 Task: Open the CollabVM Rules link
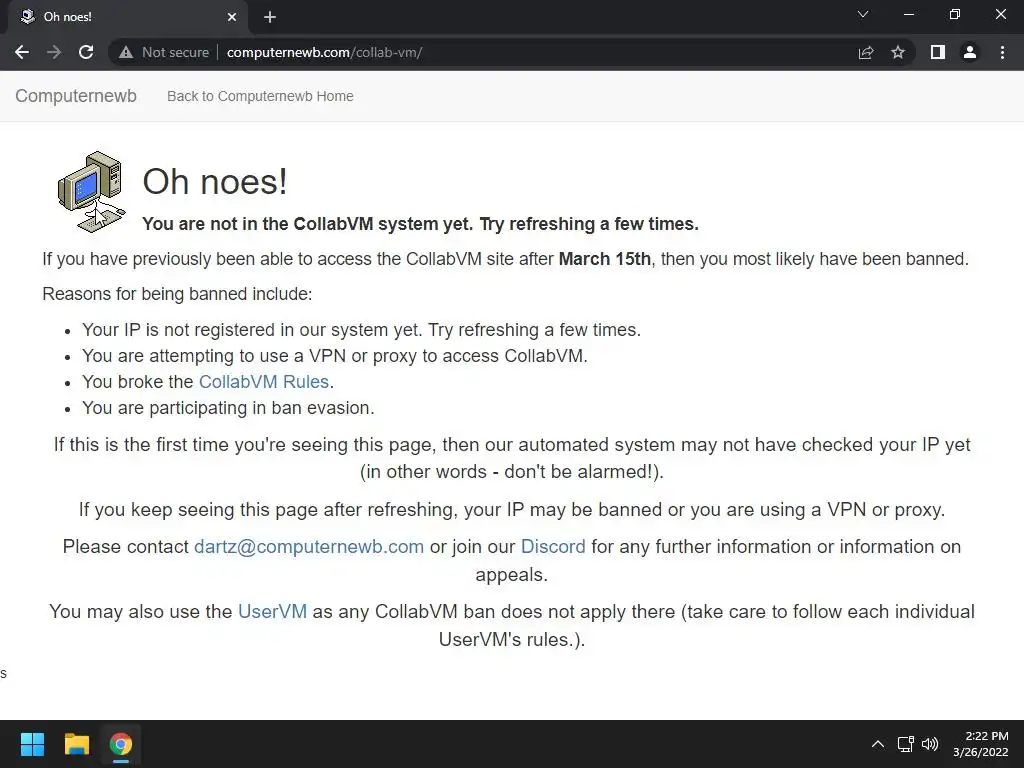click(x=264, y=382)
